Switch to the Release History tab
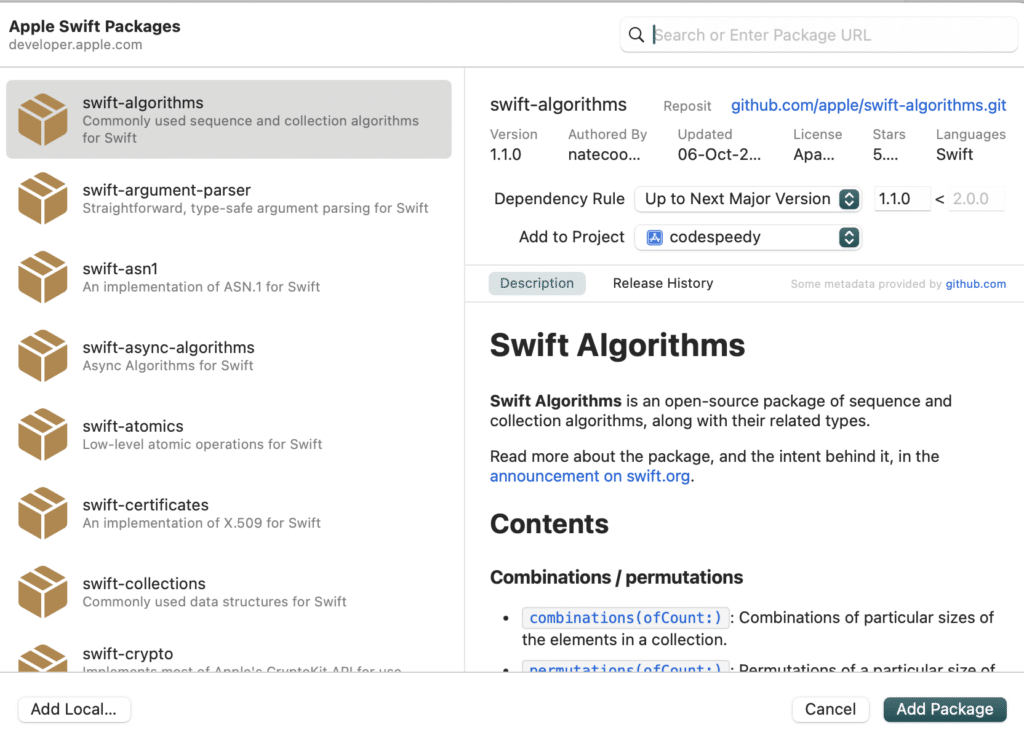Image resolution: width=1024 pixels, height=738 pixels. pos(662,283)
